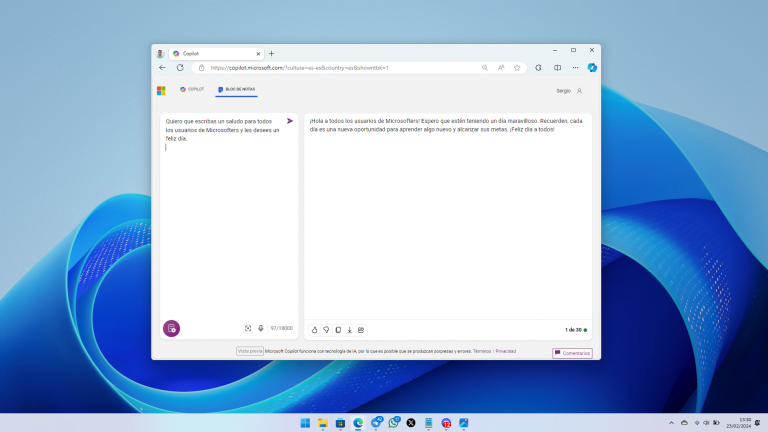
Task: Open the taskbar clock and date
Action: (x=739, y=423)
